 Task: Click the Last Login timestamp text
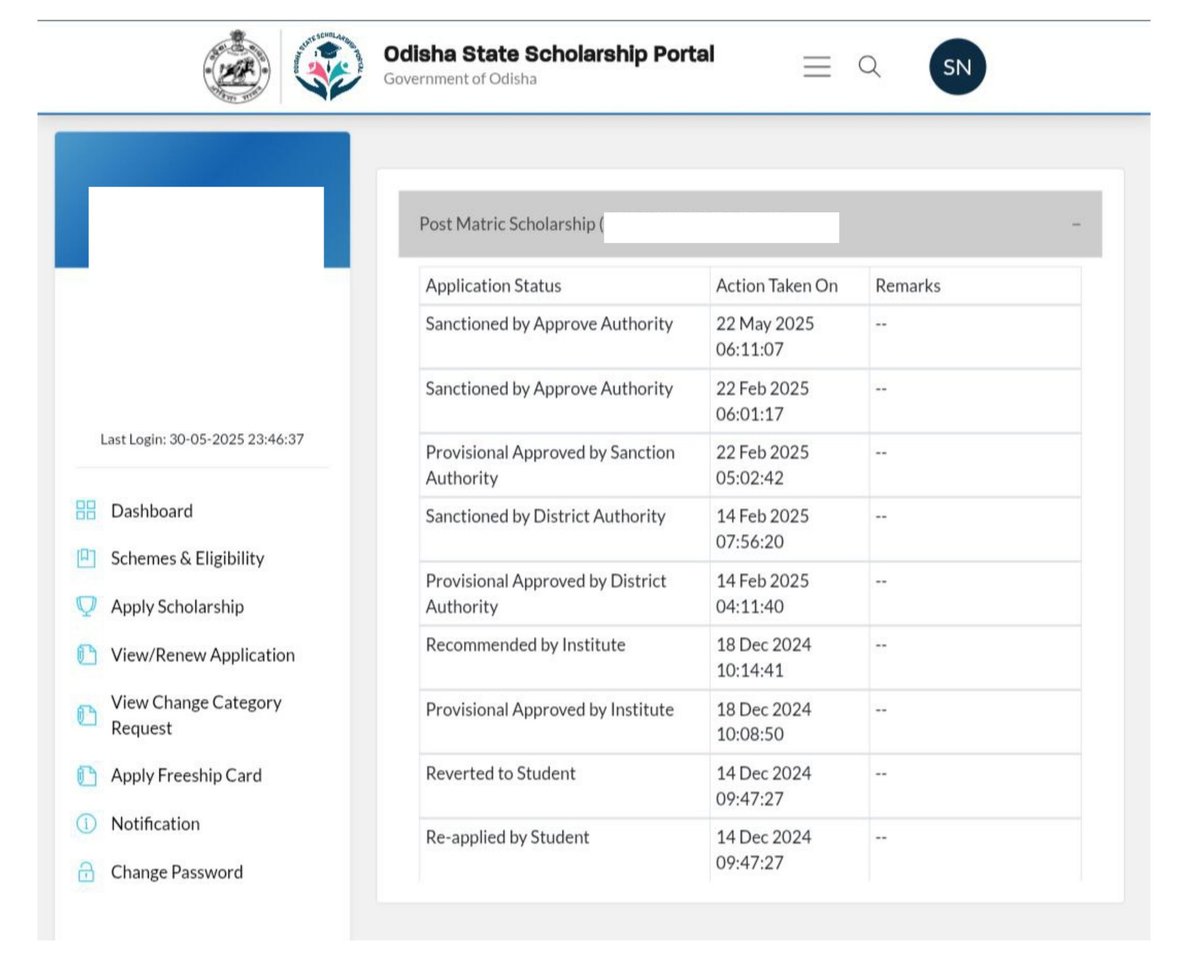click(x=202, y=439)
